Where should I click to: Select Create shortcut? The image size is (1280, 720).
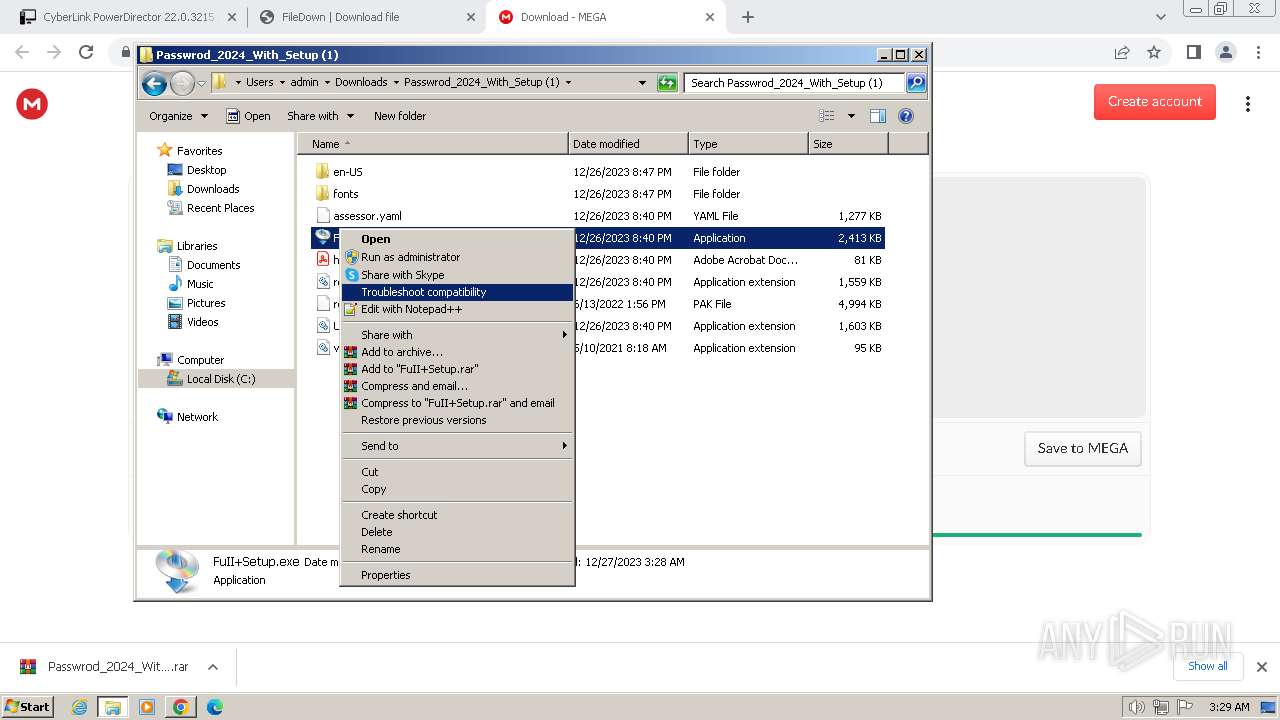(457, 515)
